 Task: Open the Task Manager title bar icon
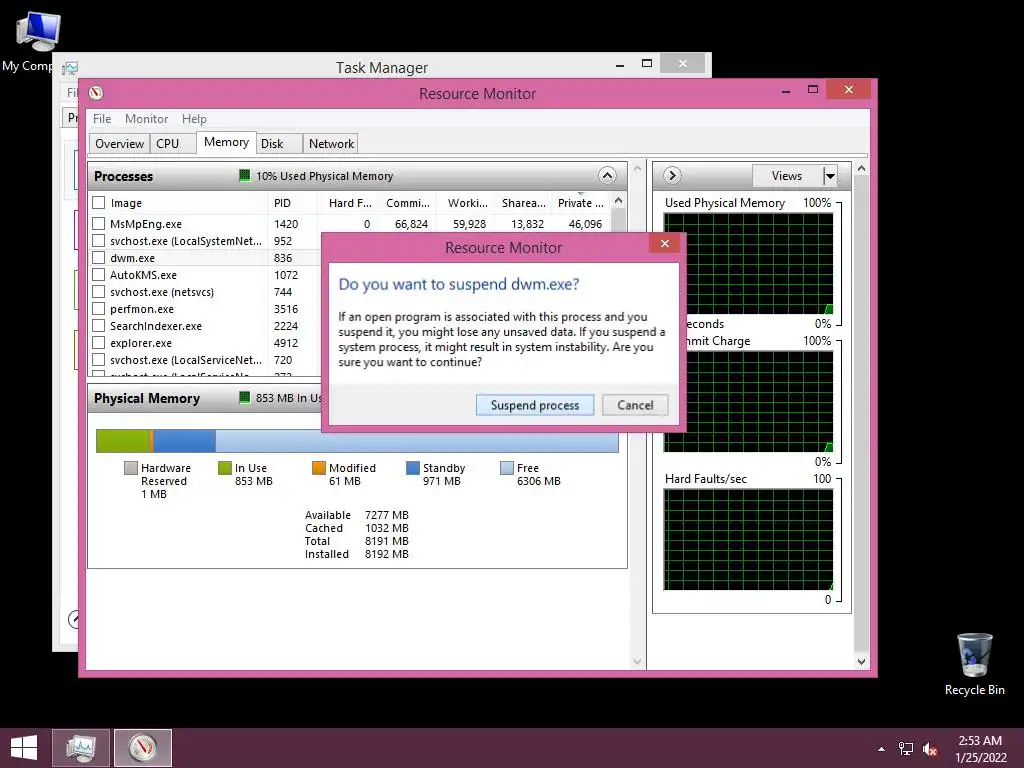click(70, 68)
